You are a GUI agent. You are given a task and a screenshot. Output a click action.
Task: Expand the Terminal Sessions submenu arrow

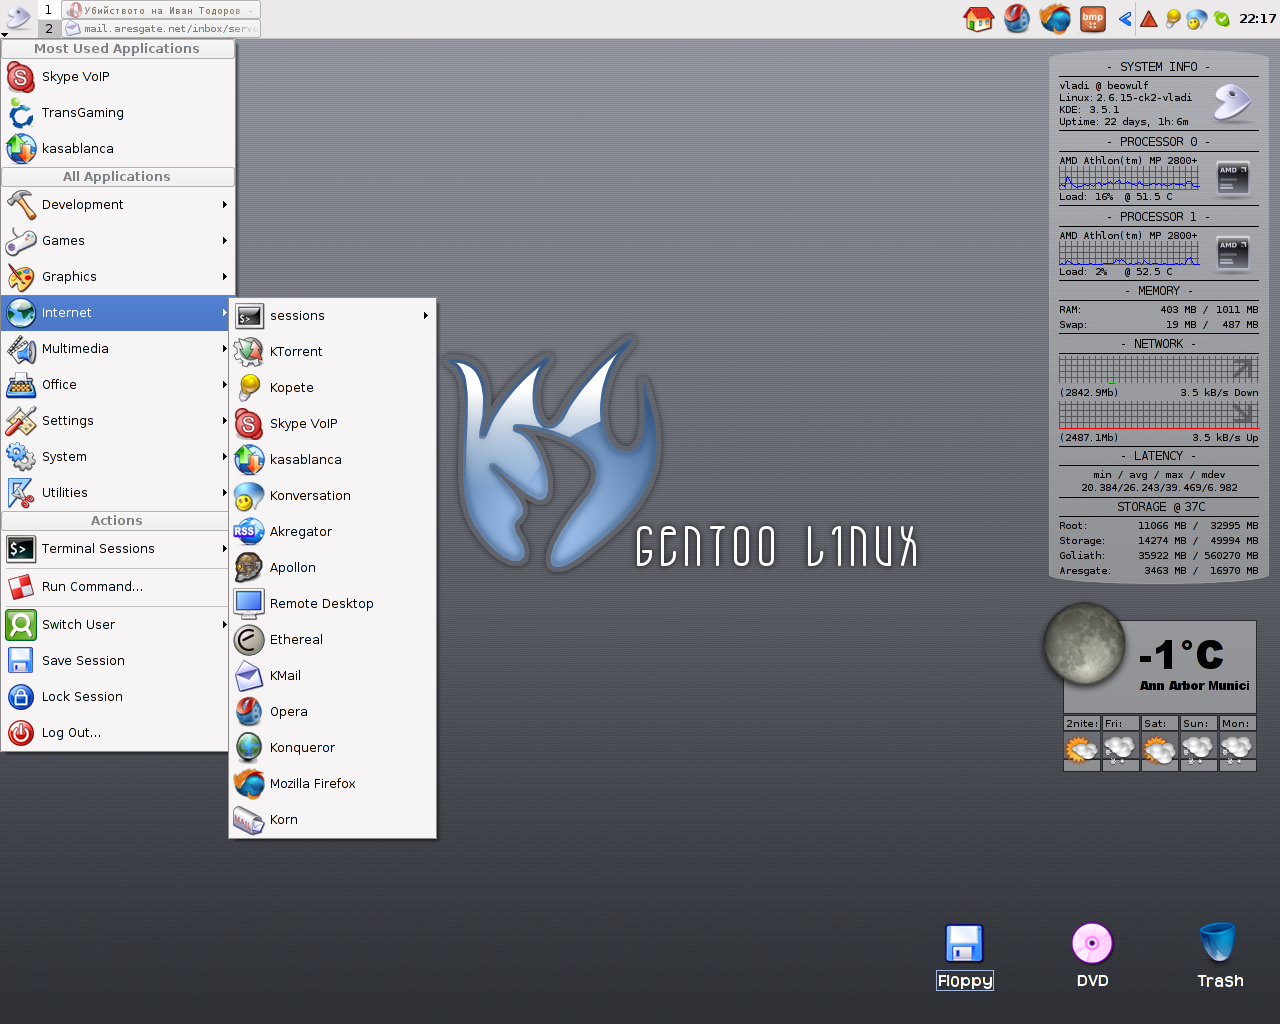225,549
